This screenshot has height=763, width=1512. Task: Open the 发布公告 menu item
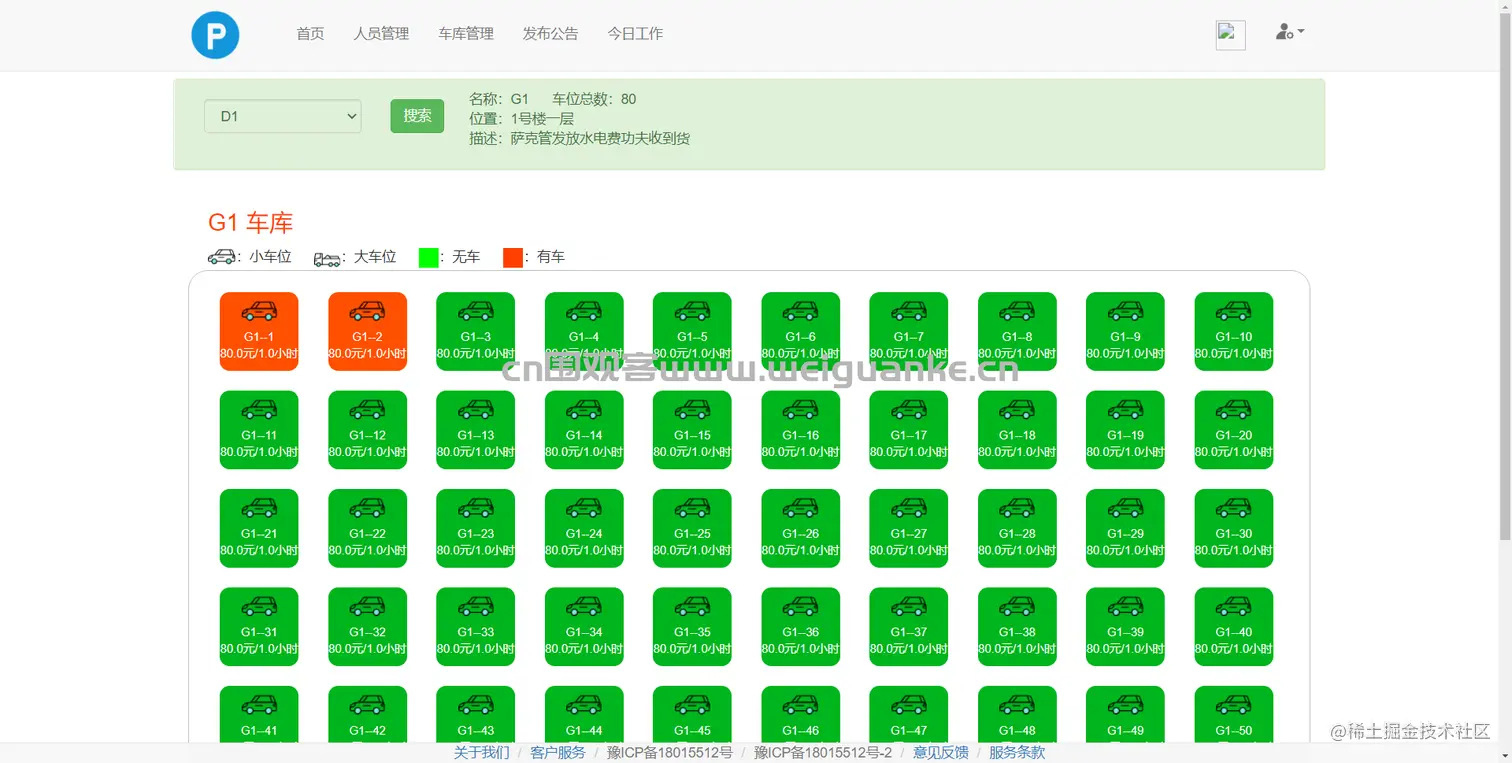click(550, 34)
